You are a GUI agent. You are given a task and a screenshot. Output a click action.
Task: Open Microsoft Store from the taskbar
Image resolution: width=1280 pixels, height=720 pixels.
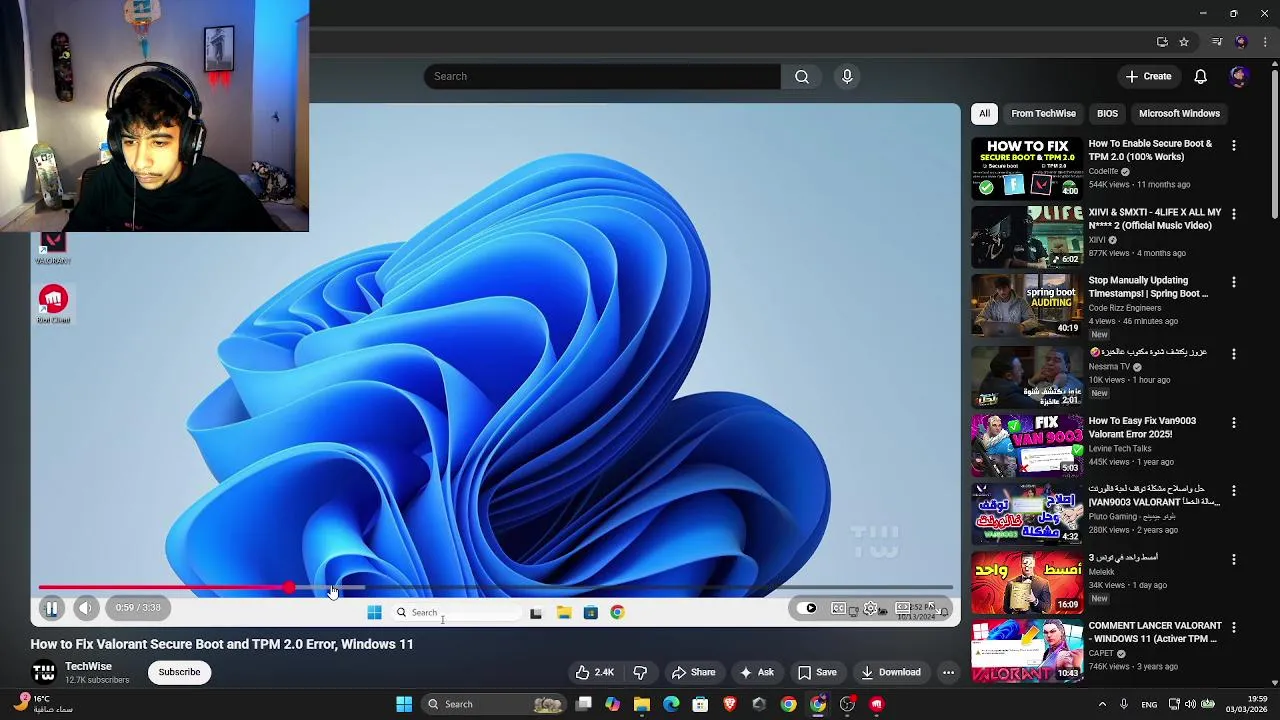point(700,704)
